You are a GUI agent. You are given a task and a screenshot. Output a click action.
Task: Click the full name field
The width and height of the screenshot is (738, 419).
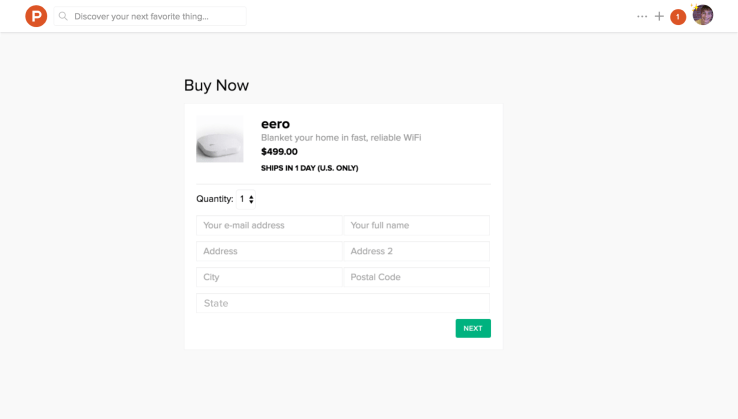(416, 225)
